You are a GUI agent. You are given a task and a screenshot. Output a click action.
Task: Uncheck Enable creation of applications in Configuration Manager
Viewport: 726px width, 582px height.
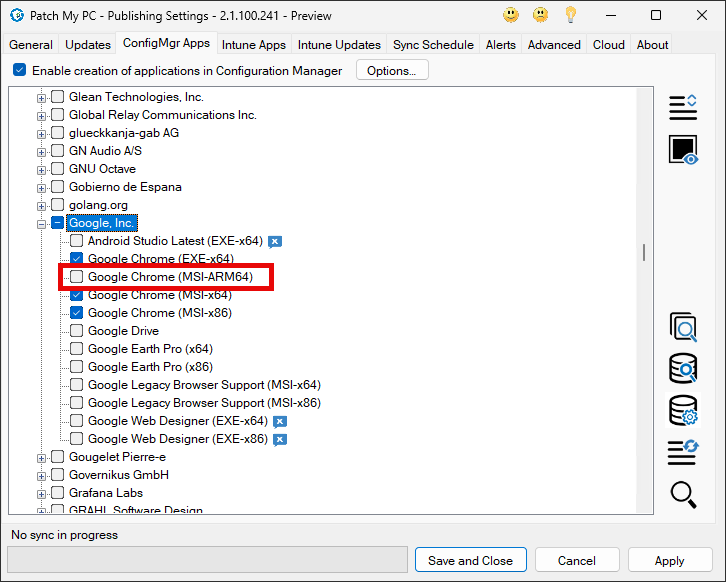coord(19,71)
